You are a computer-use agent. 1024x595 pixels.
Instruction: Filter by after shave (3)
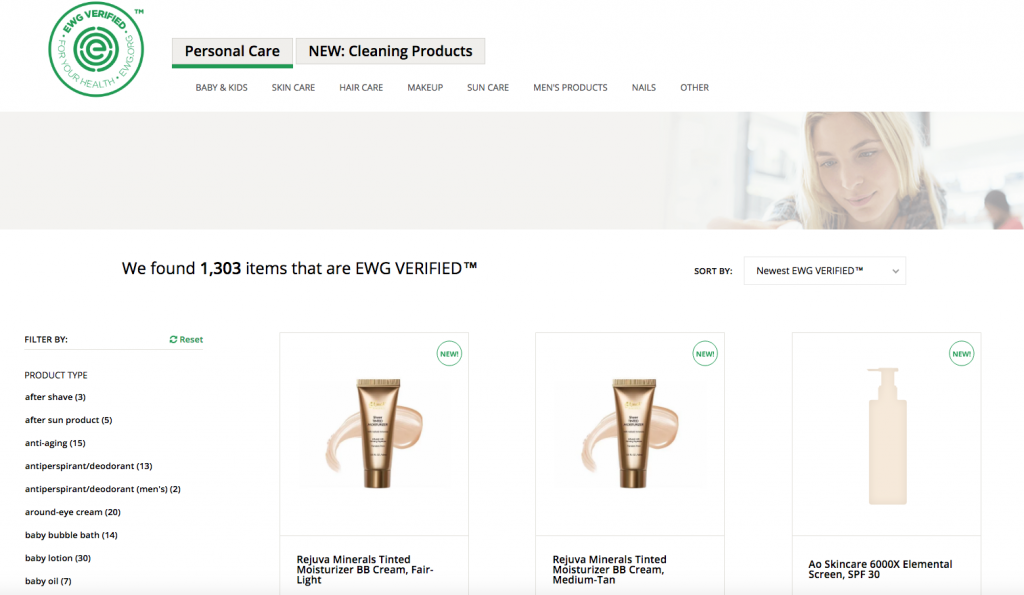56,397
